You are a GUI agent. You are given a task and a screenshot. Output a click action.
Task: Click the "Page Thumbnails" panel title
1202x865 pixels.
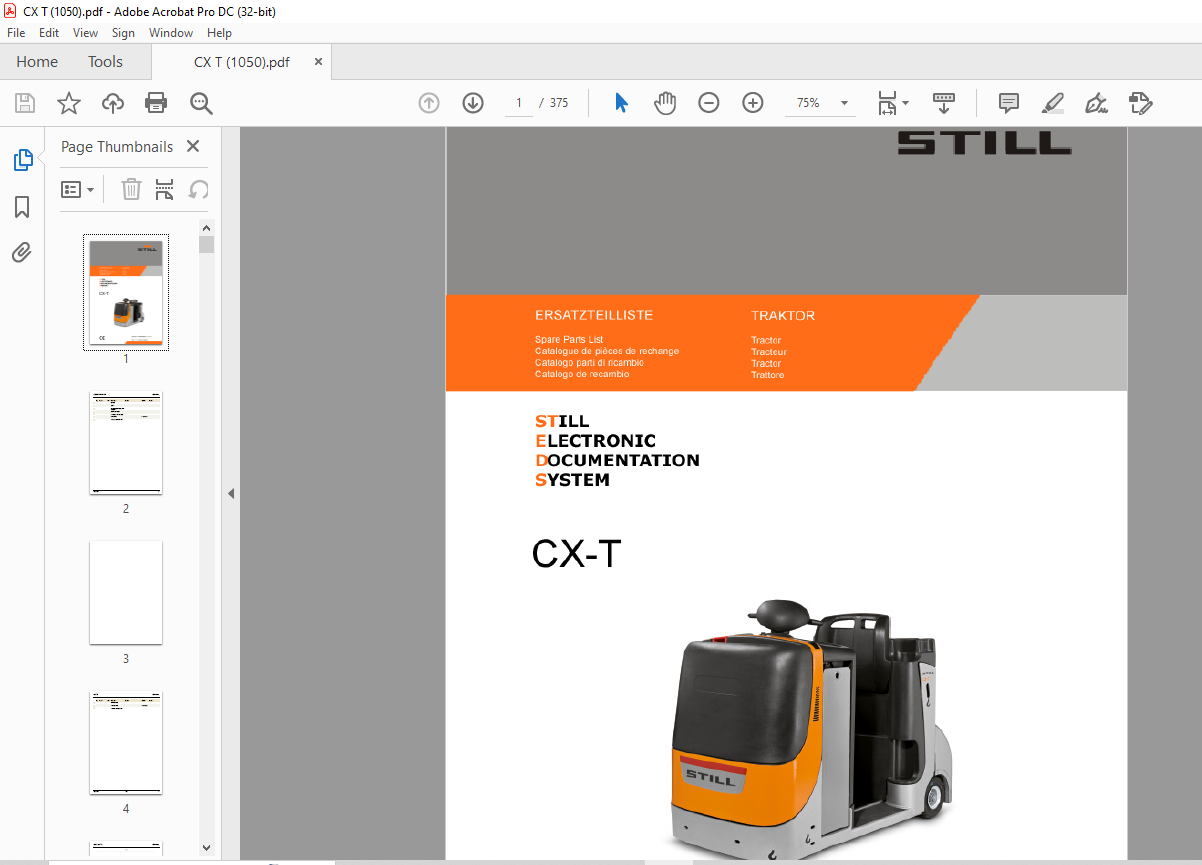click(x=117, y=147)
